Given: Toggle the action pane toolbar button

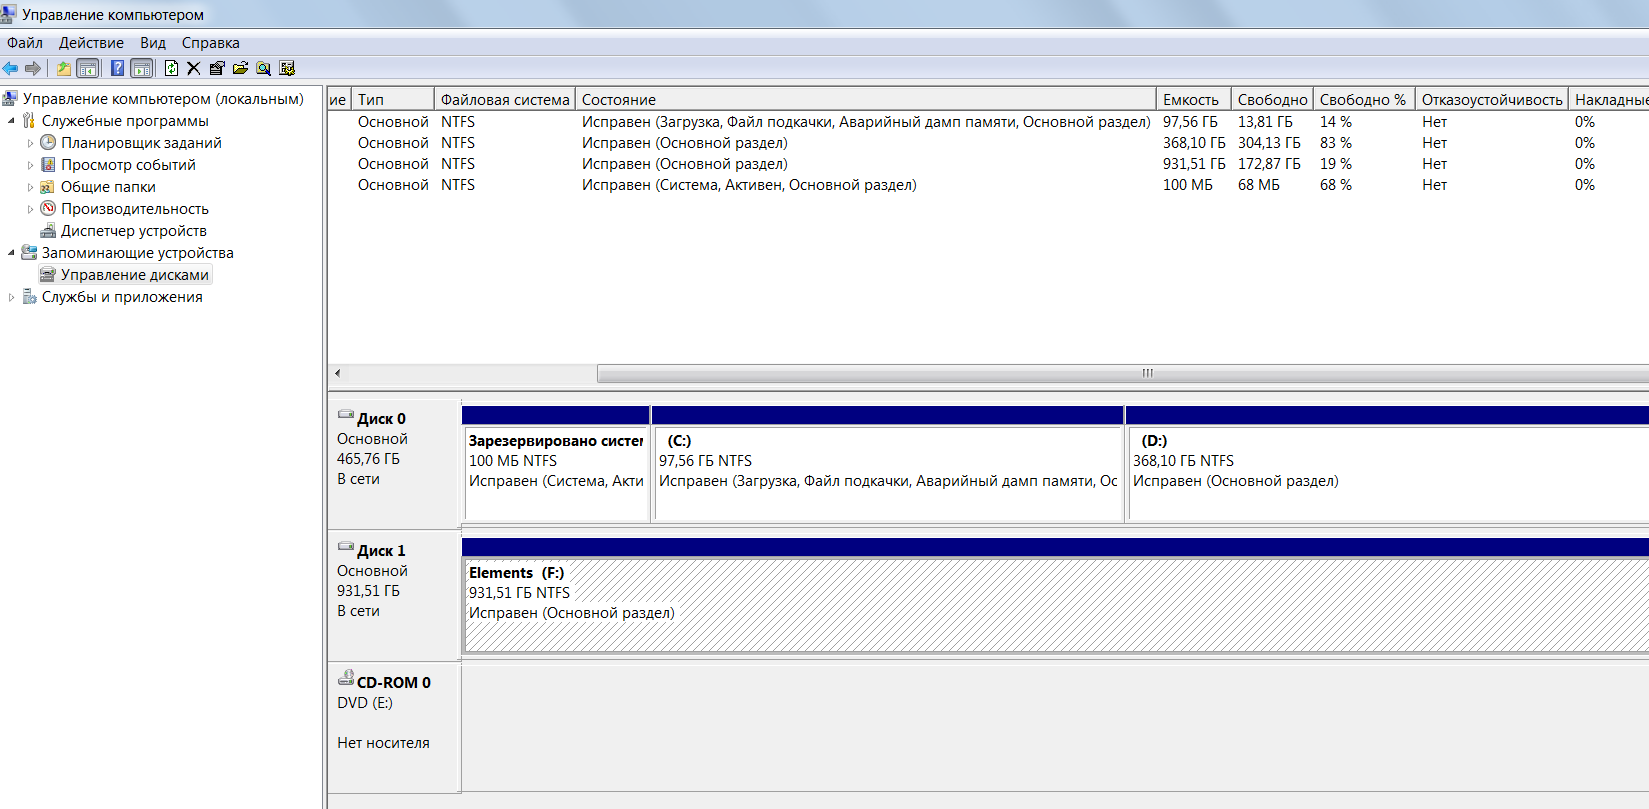Looking at the screenshot, I should pos(142,68).
